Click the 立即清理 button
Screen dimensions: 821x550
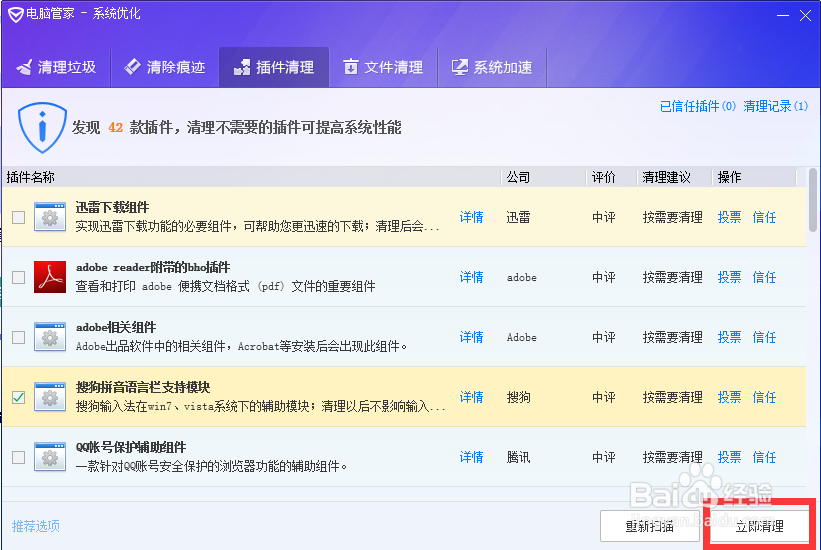(x=759, y=526)
